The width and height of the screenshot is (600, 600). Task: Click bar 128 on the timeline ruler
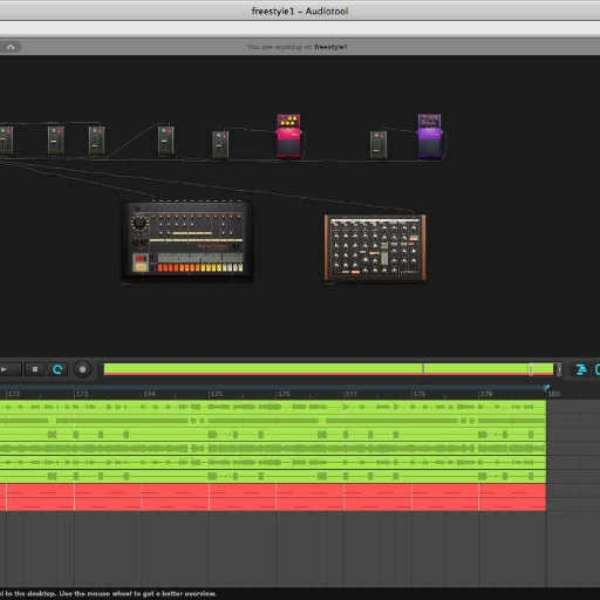419,394
